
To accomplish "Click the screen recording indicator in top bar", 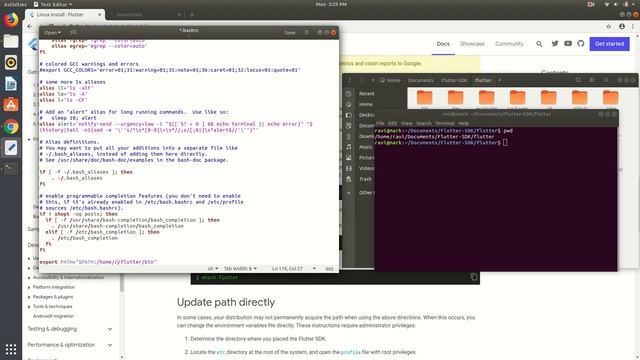I will coord(591,4).
